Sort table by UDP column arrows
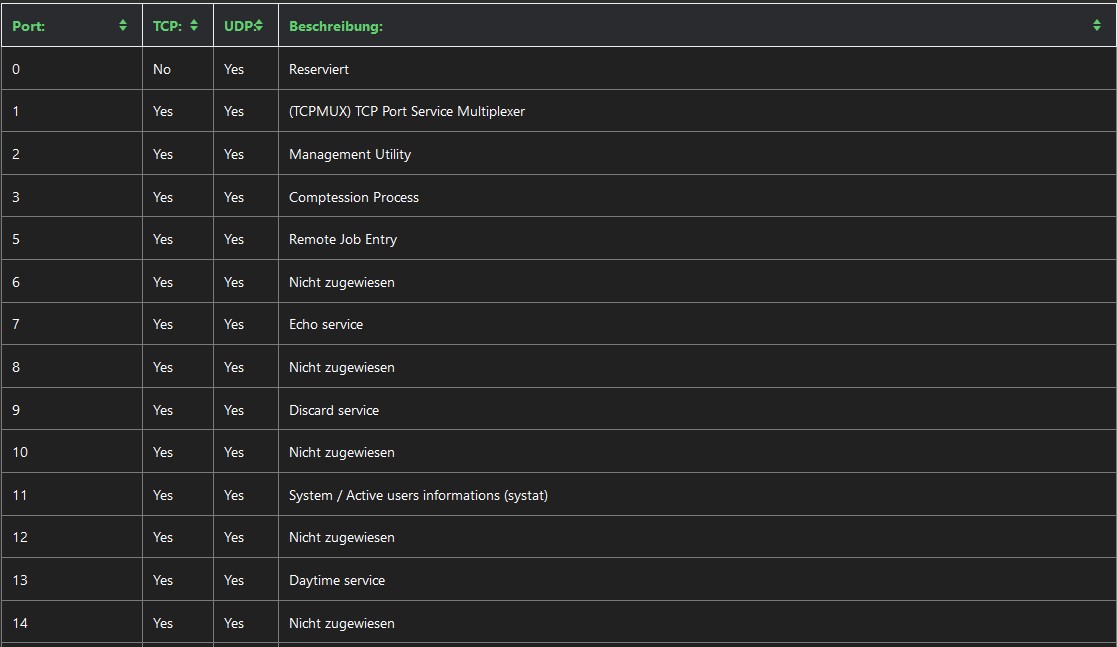 [259, 26]
